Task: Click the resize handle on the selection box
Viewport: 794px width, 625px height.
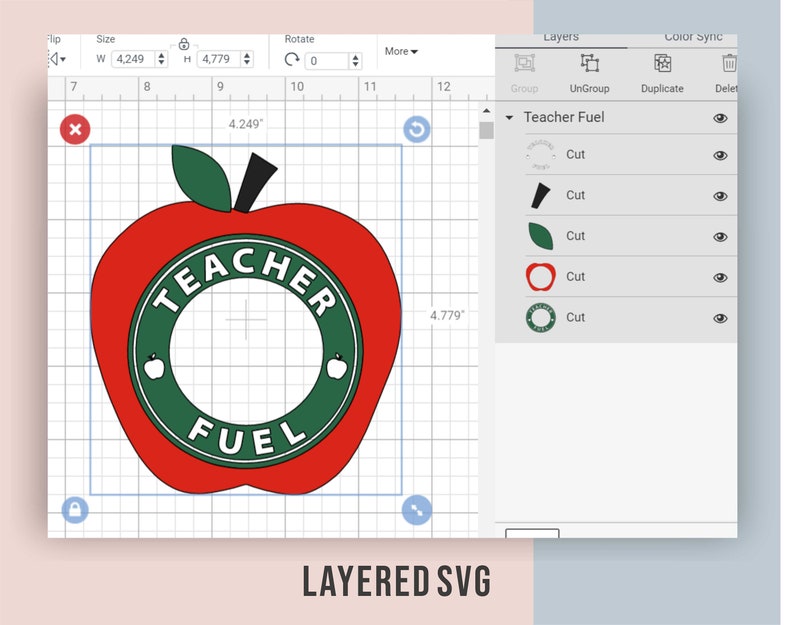Action: click(417, 510)
